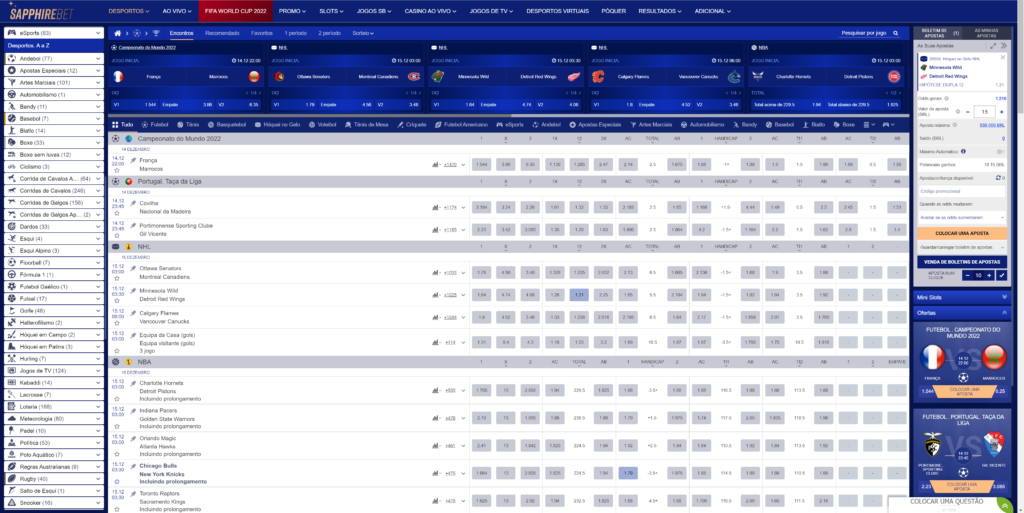Image resolution: width=1024 pixels, height=513 pixels.
Task: Click COLOCAR UMA APOSTA orange button
Action: point(962,233)
